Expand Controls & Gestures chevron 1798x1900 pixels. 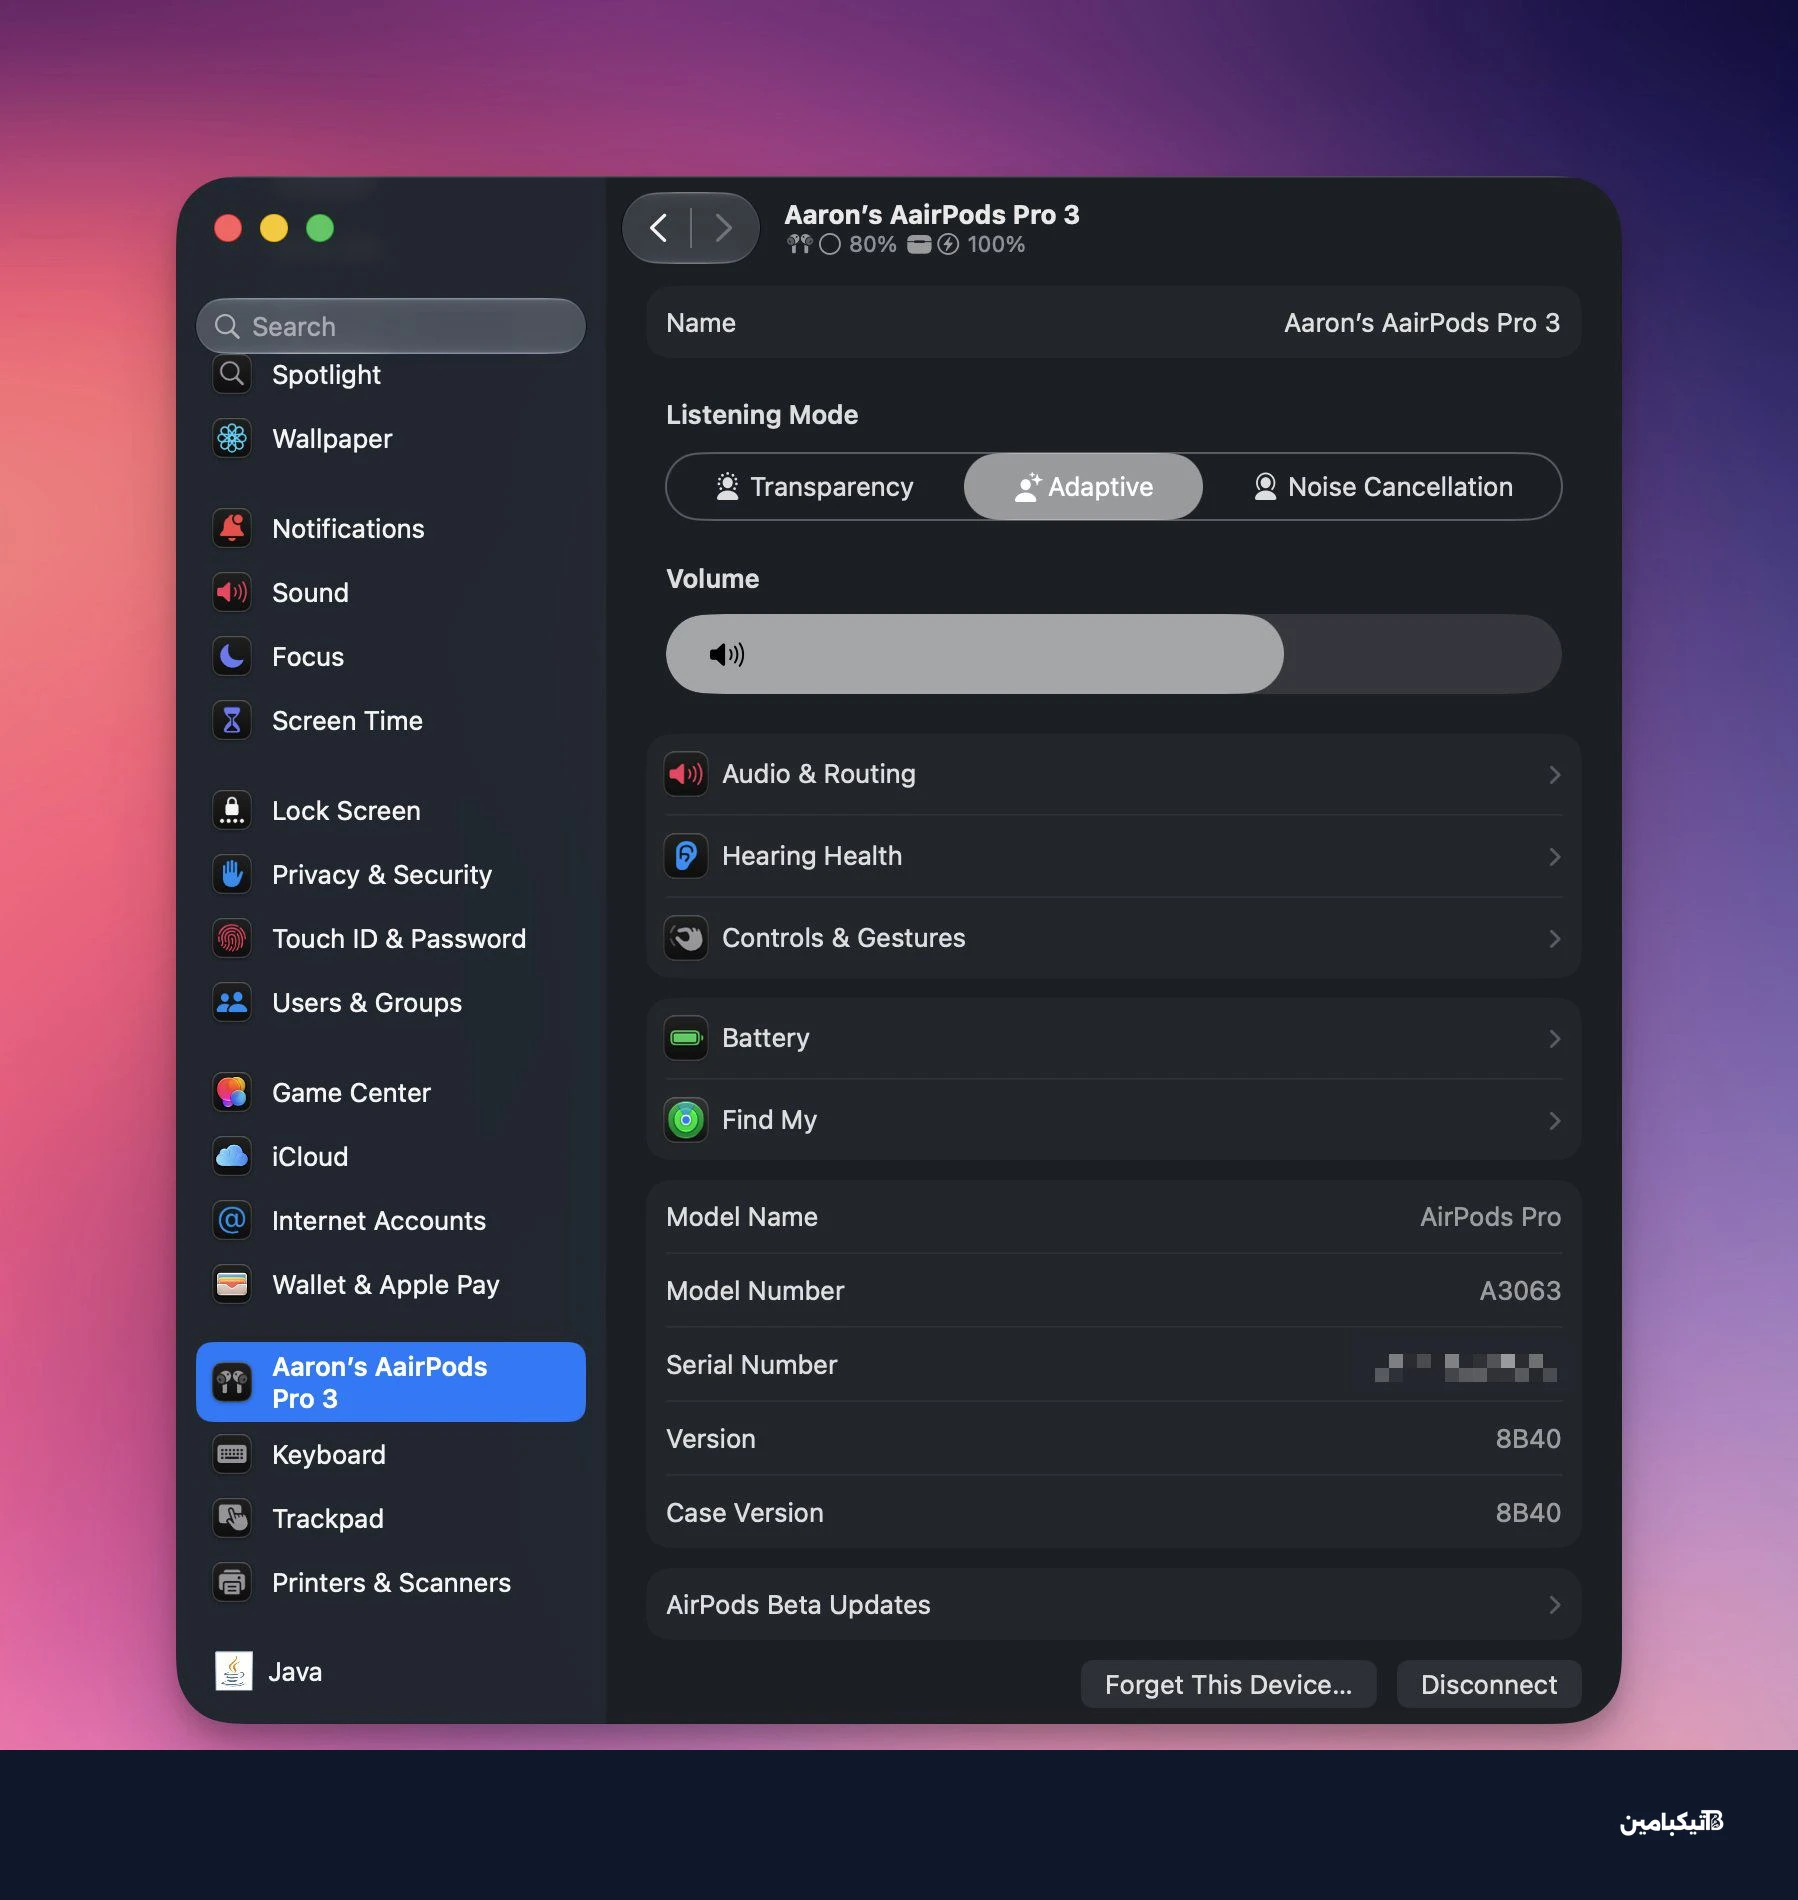pos(1554,939)
